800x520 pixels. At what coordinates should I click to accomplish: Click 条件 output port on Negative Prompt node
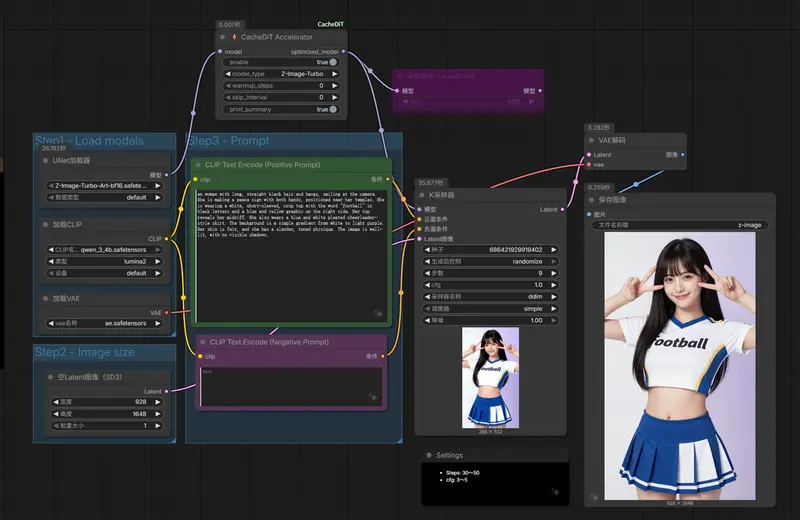pyautogui.click(x=383, y=356)
